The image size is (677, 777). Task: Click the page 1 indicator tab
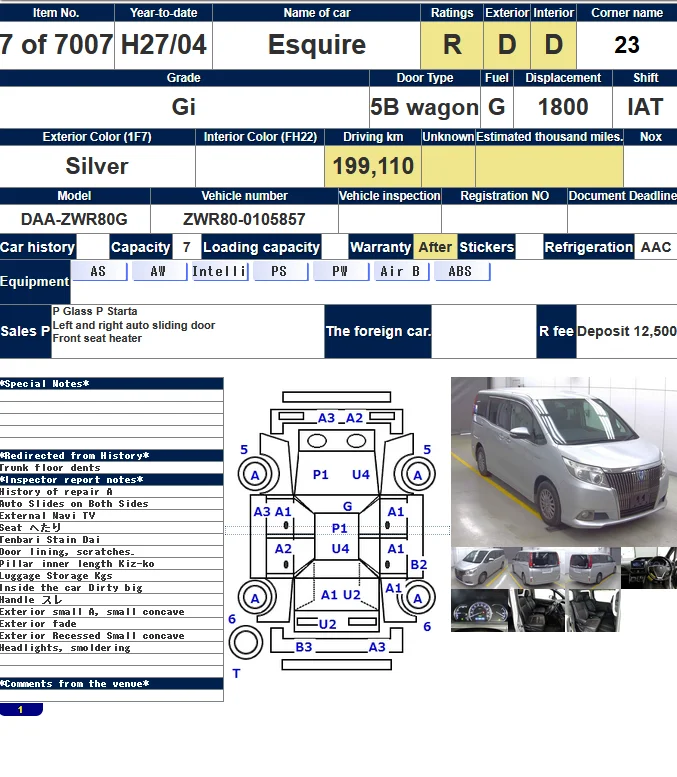pyautogui.click(x=21, y=710)
